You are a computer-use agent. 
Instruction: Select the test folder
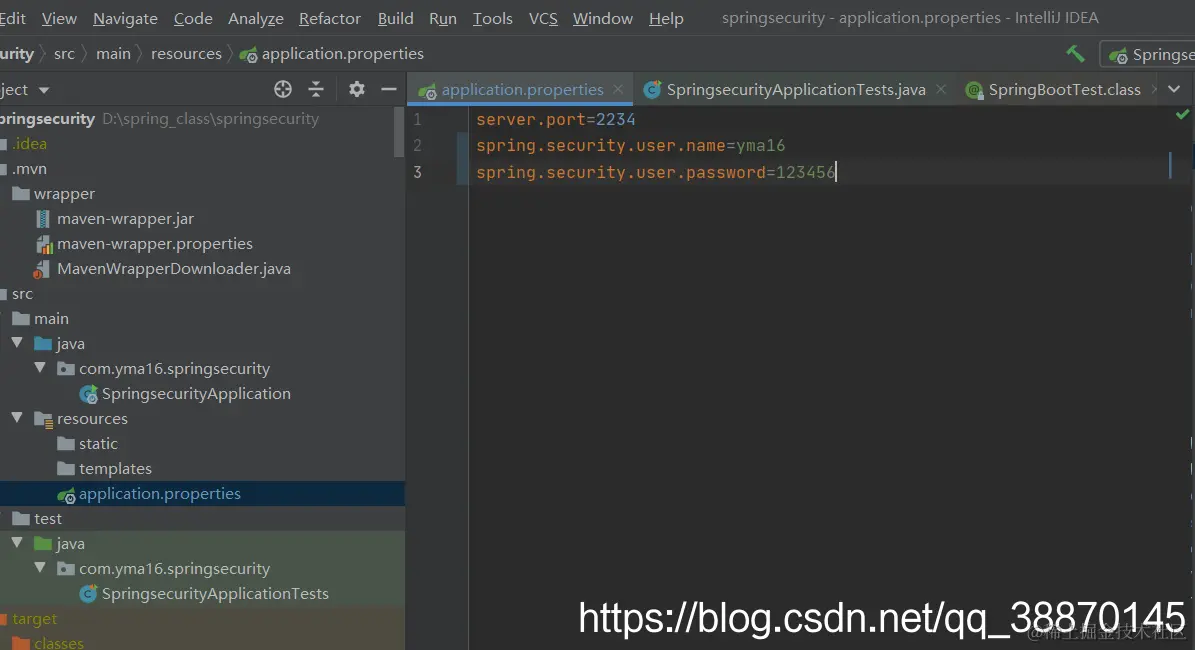(x=47, y=519)
